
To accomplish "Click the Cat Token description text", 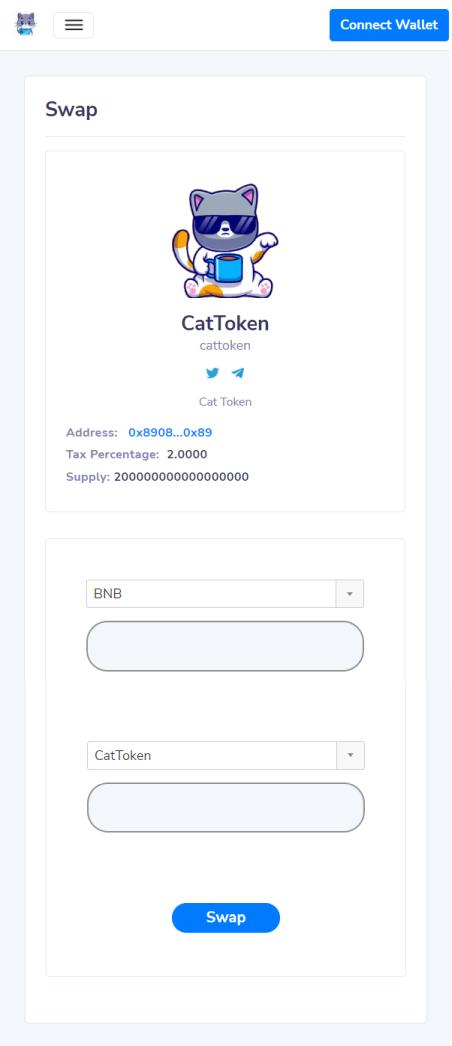I will coord(225,402).
